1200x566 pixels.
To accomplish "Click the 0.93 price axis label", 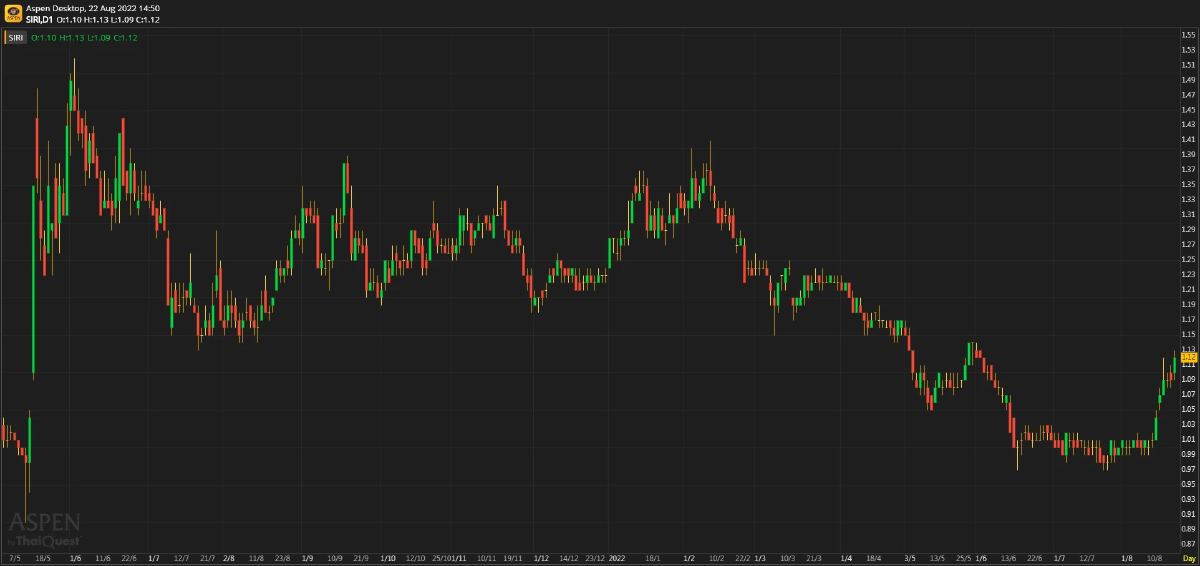I will pos(1188,499).
